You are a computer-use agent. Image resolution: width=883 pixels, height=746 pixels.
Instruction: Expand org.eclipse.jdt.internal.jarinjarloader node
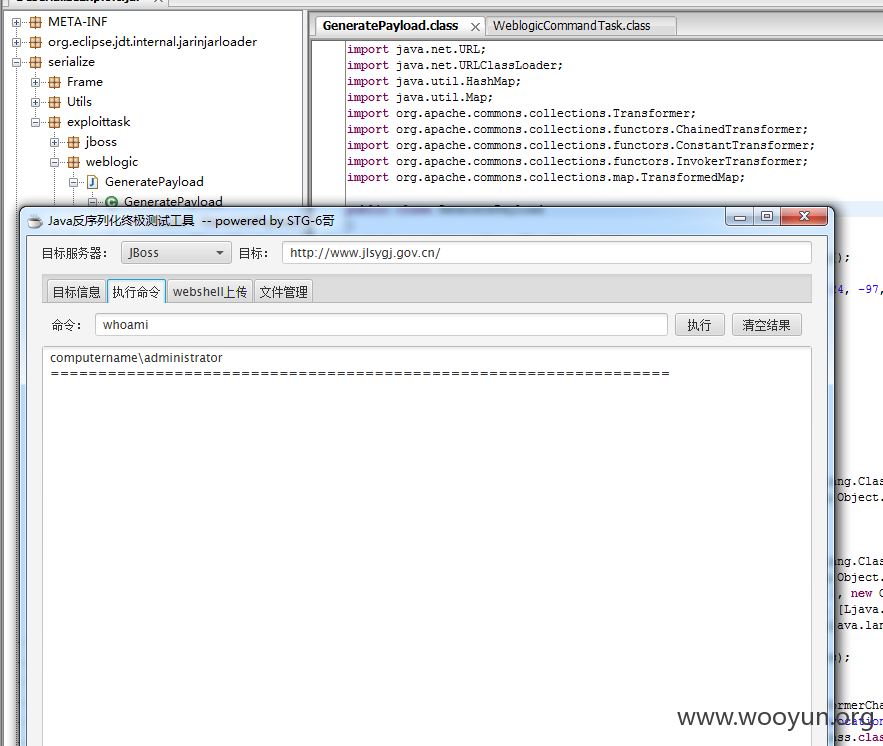[x=16, y=42]
